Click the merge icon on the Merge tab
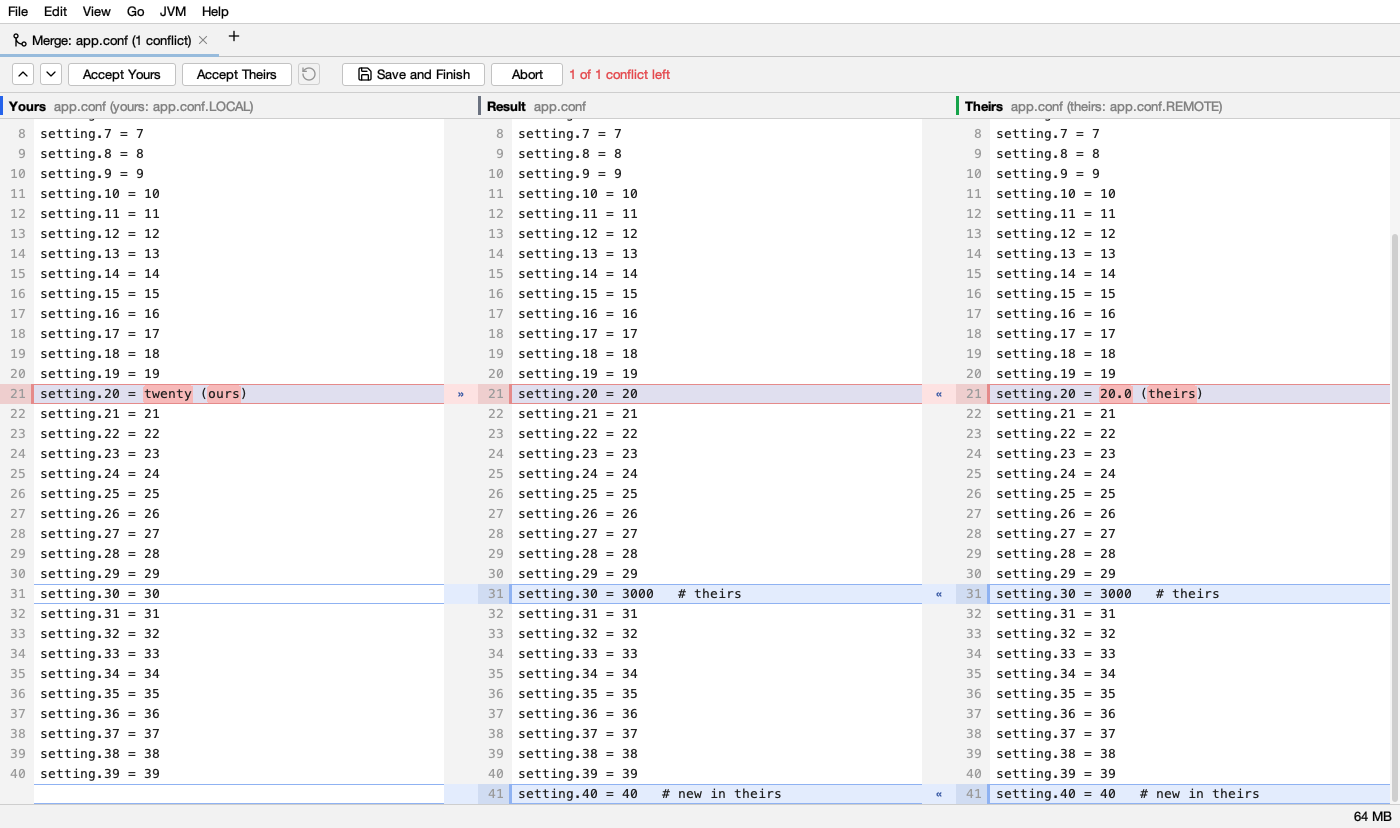Viewport: 1400px width, 828px height. [20, 41]
